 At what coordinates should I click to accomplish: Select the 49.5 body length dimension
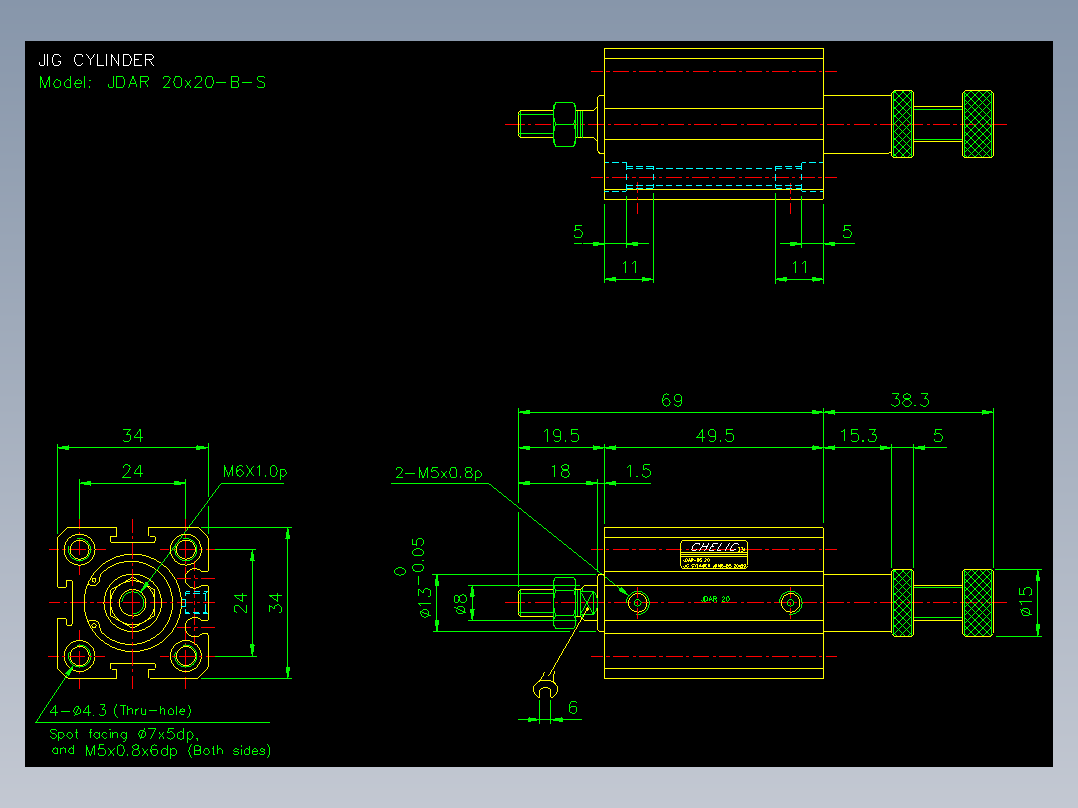click(x=715, y=436)
